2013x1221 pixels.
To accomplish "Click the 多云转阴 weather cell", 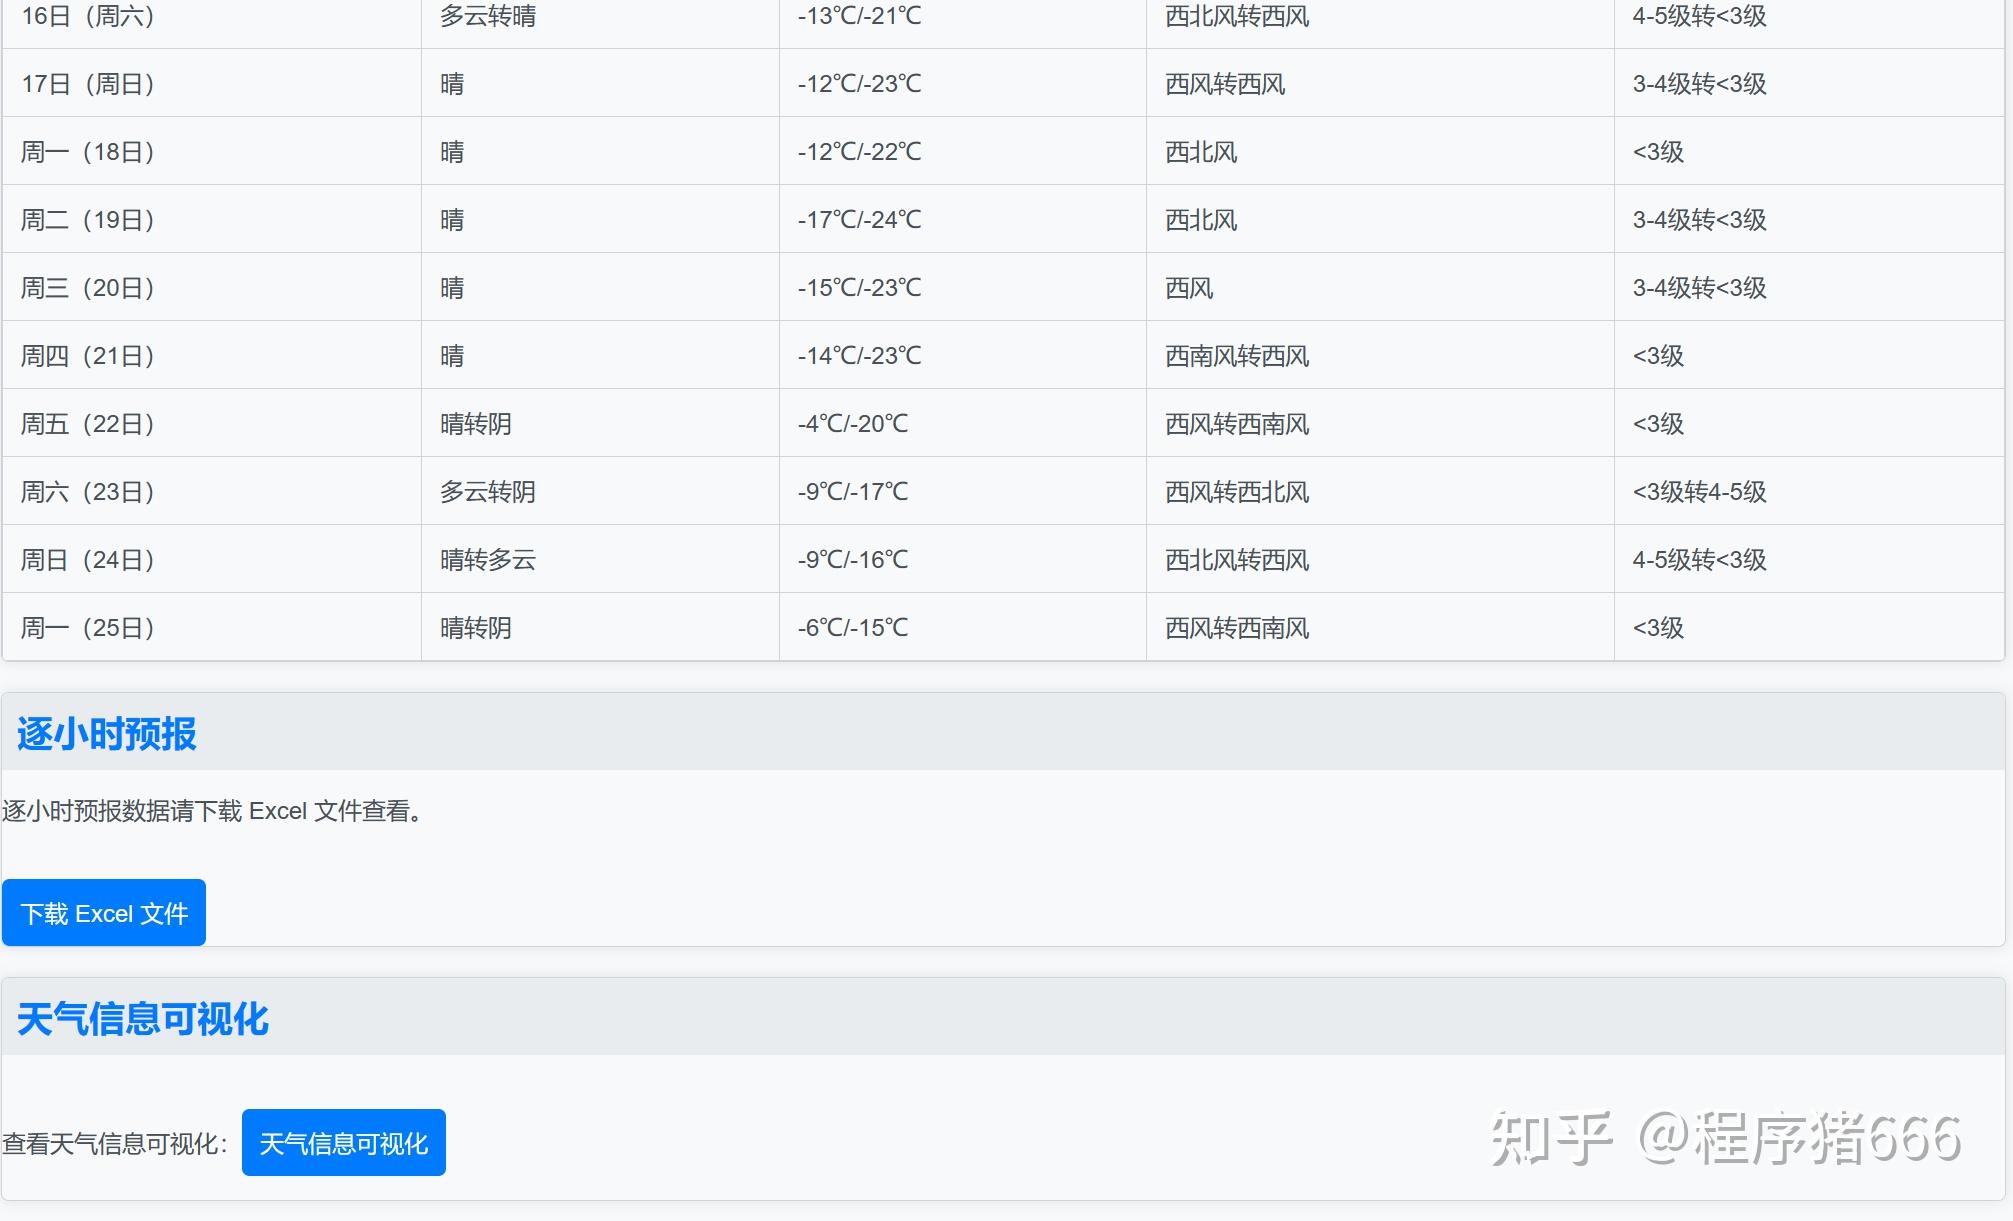I will (x=488, y=492).
